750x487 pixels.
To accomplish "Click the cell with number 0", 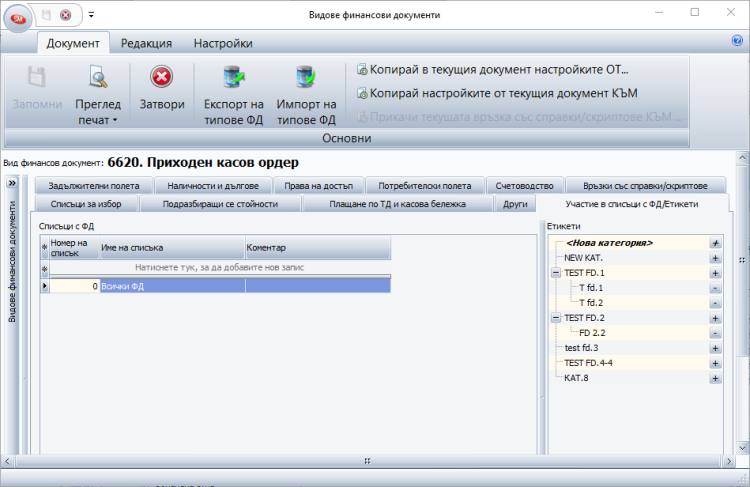I will tap(75, 286).
